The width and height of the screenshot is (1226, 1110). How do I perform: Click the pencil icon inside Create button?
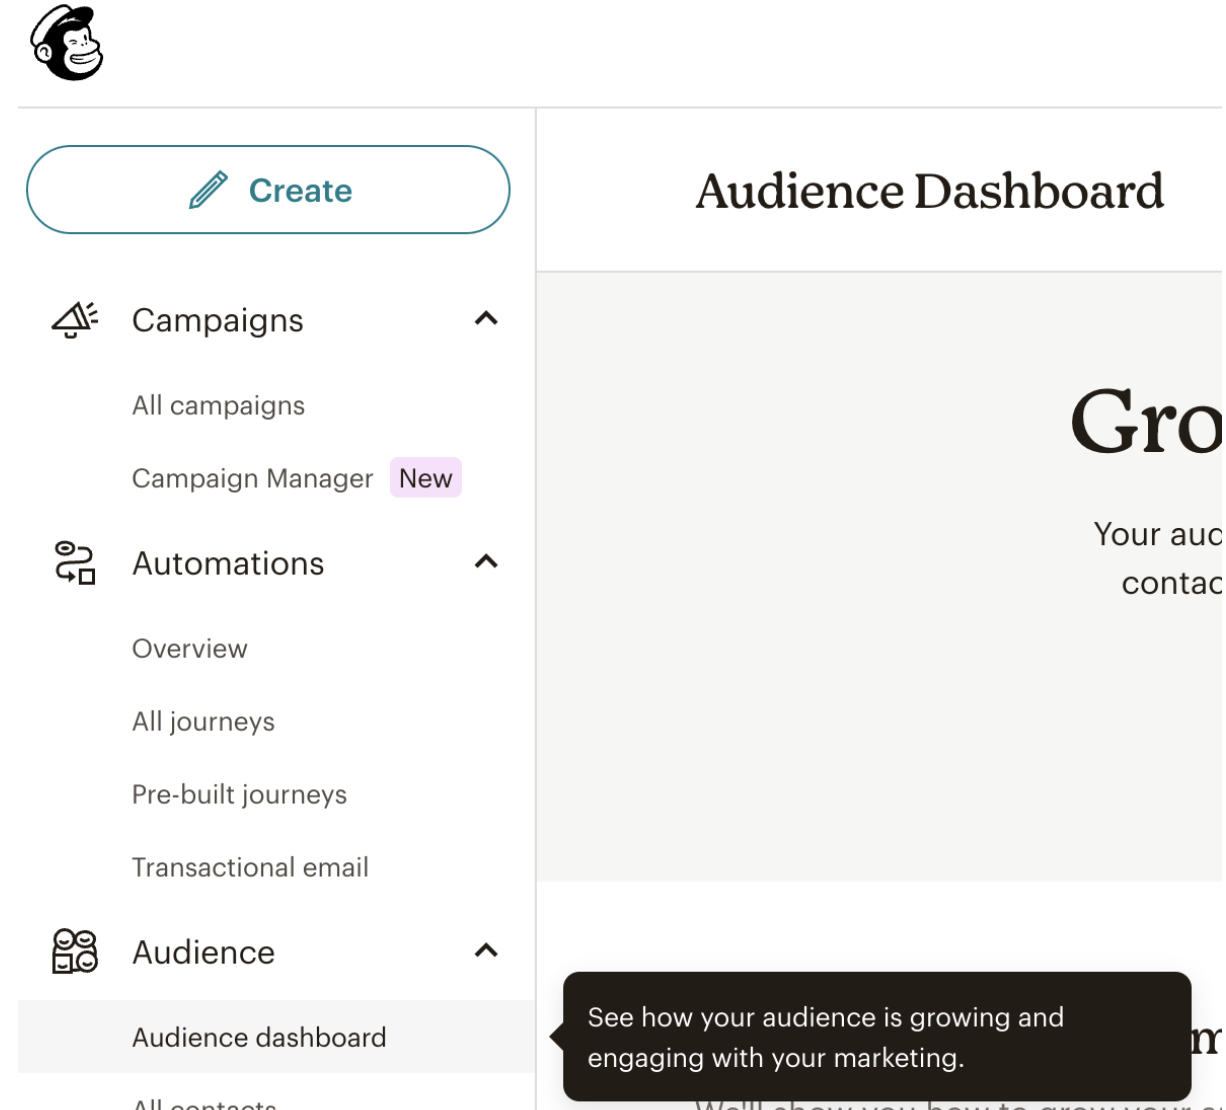(210, 188)
